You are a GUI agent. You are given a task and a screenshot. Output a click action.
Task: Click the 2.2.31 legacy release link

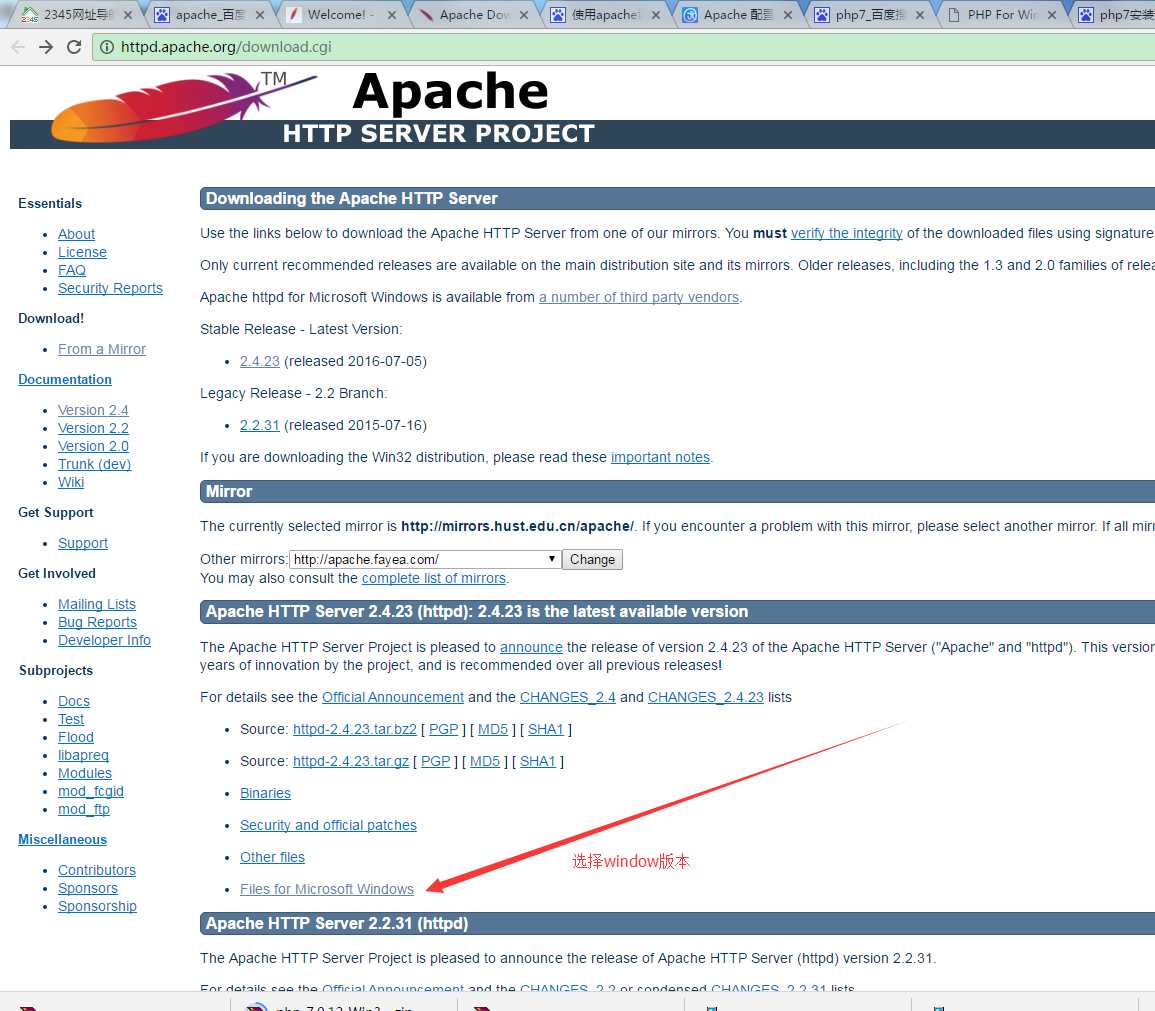pyautogui.click(x=259, y=426)
